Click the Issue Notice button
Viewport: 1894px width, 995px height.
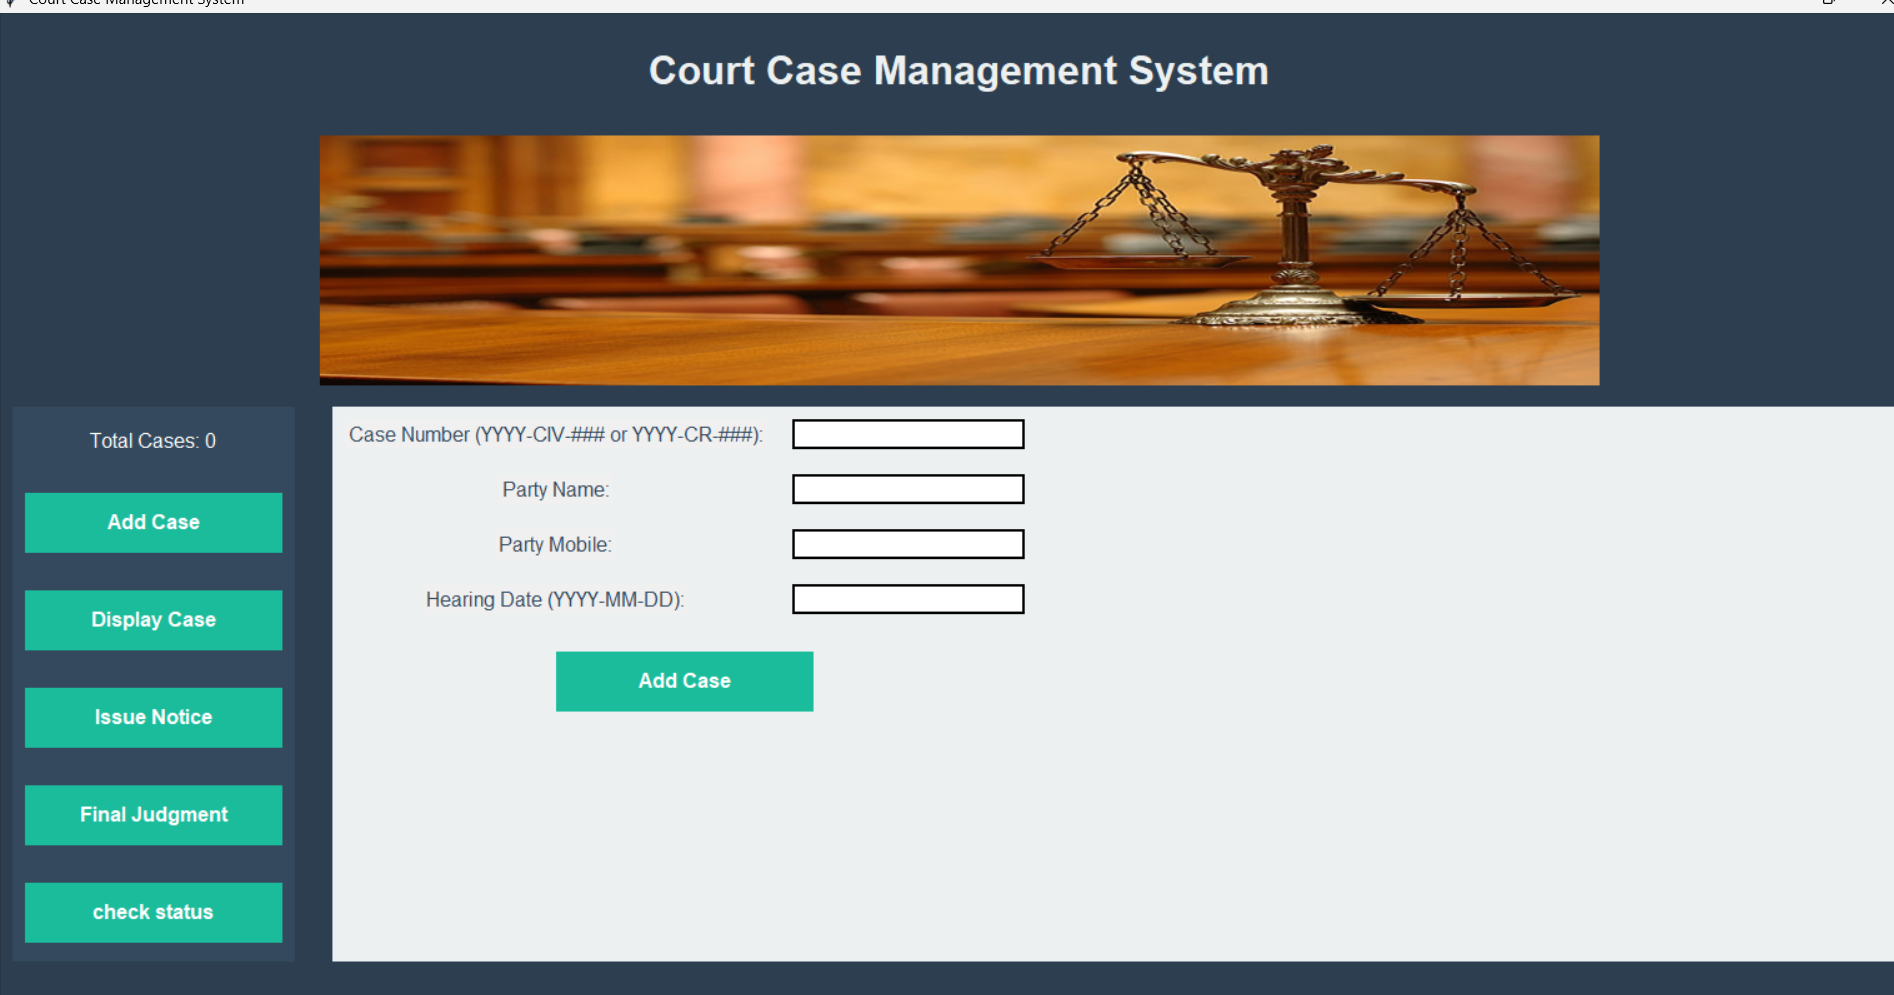tap(153, 716)
